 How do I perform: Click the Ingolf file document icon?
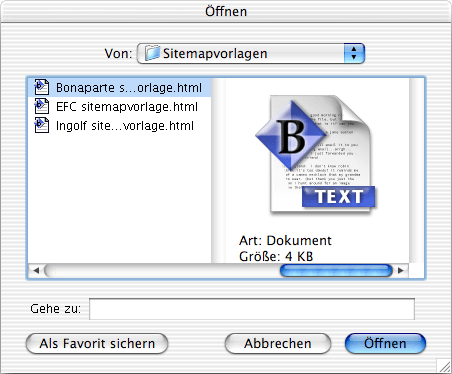coord(42,125)
